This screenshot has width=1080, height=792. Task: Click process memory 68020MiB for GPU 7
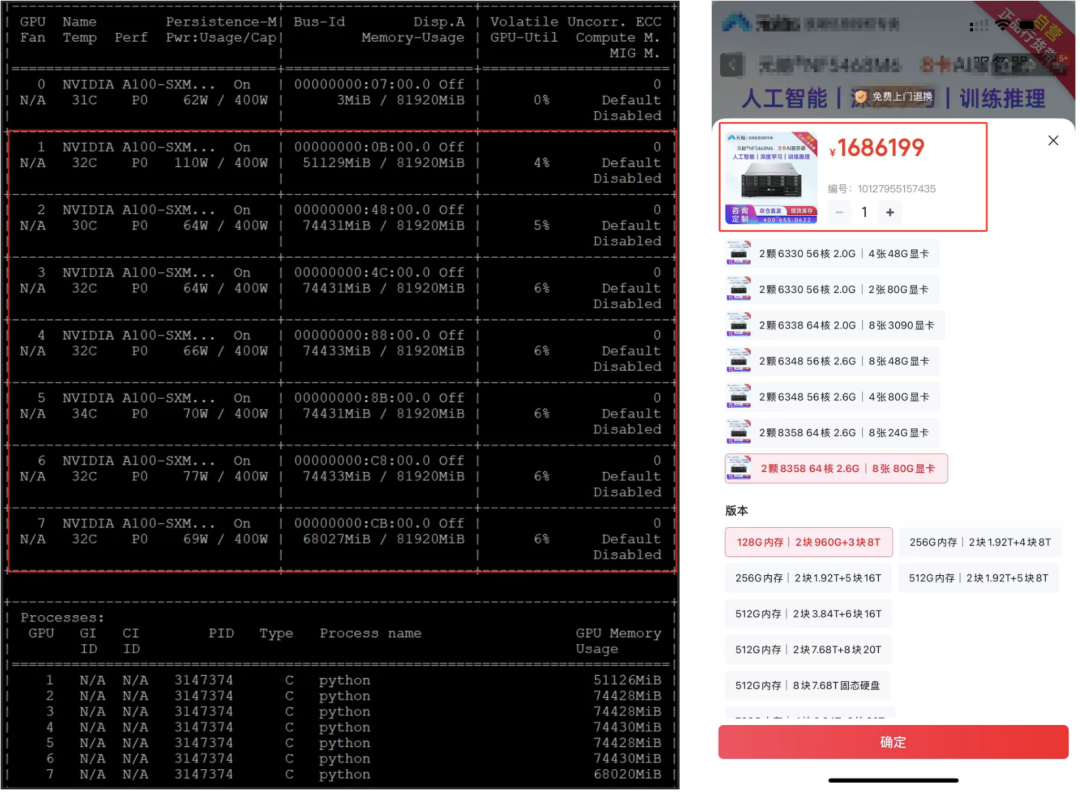627,775
